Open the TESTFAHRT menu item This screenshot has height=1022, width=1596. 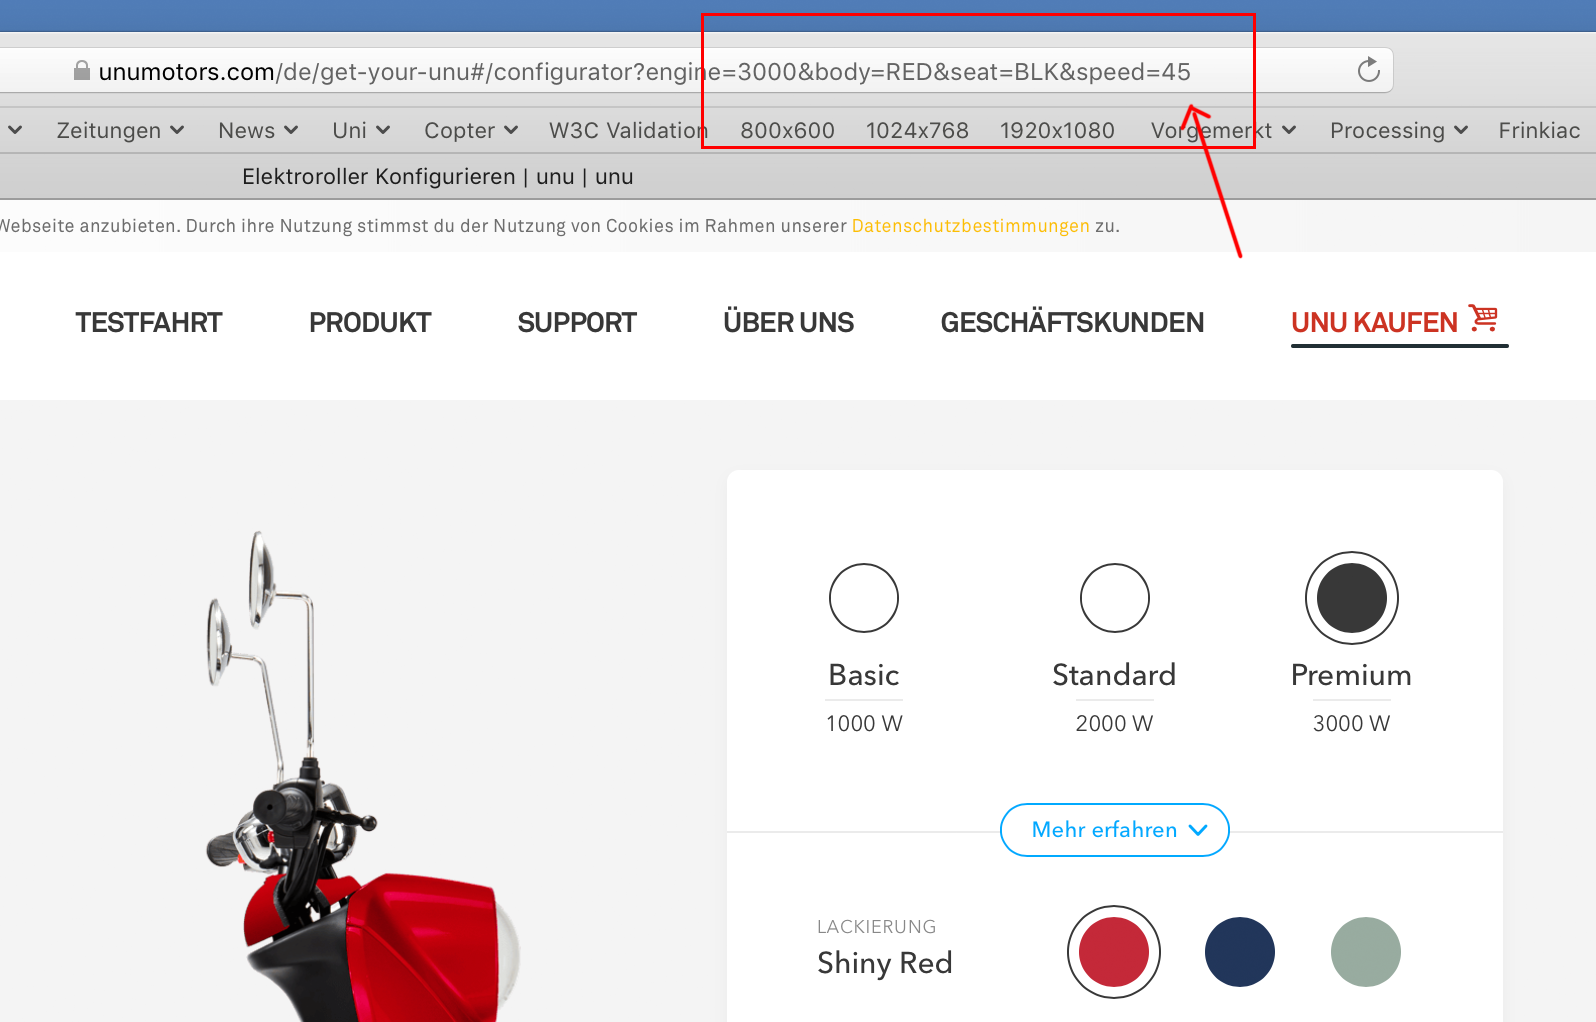pos(149,323)
